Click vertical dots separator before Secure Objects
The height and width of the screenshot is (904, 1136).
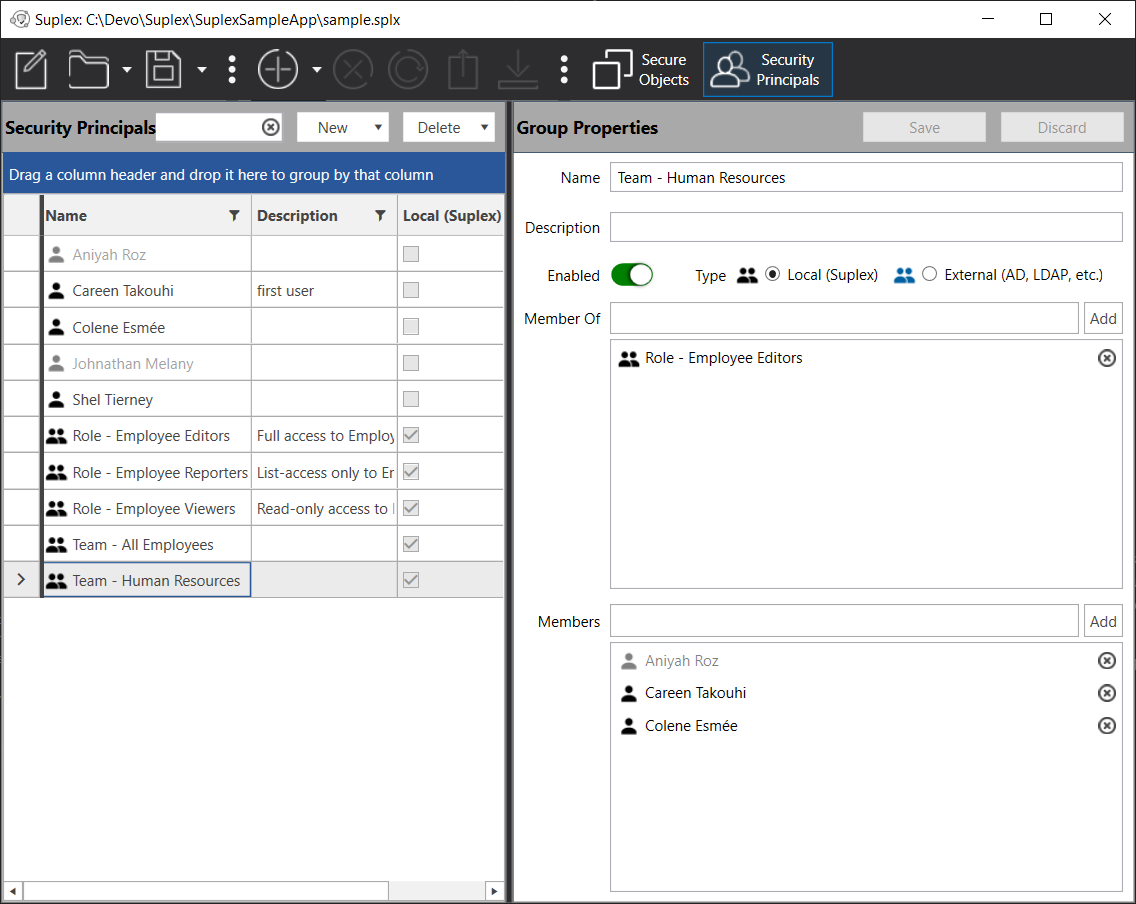(564, 70)
